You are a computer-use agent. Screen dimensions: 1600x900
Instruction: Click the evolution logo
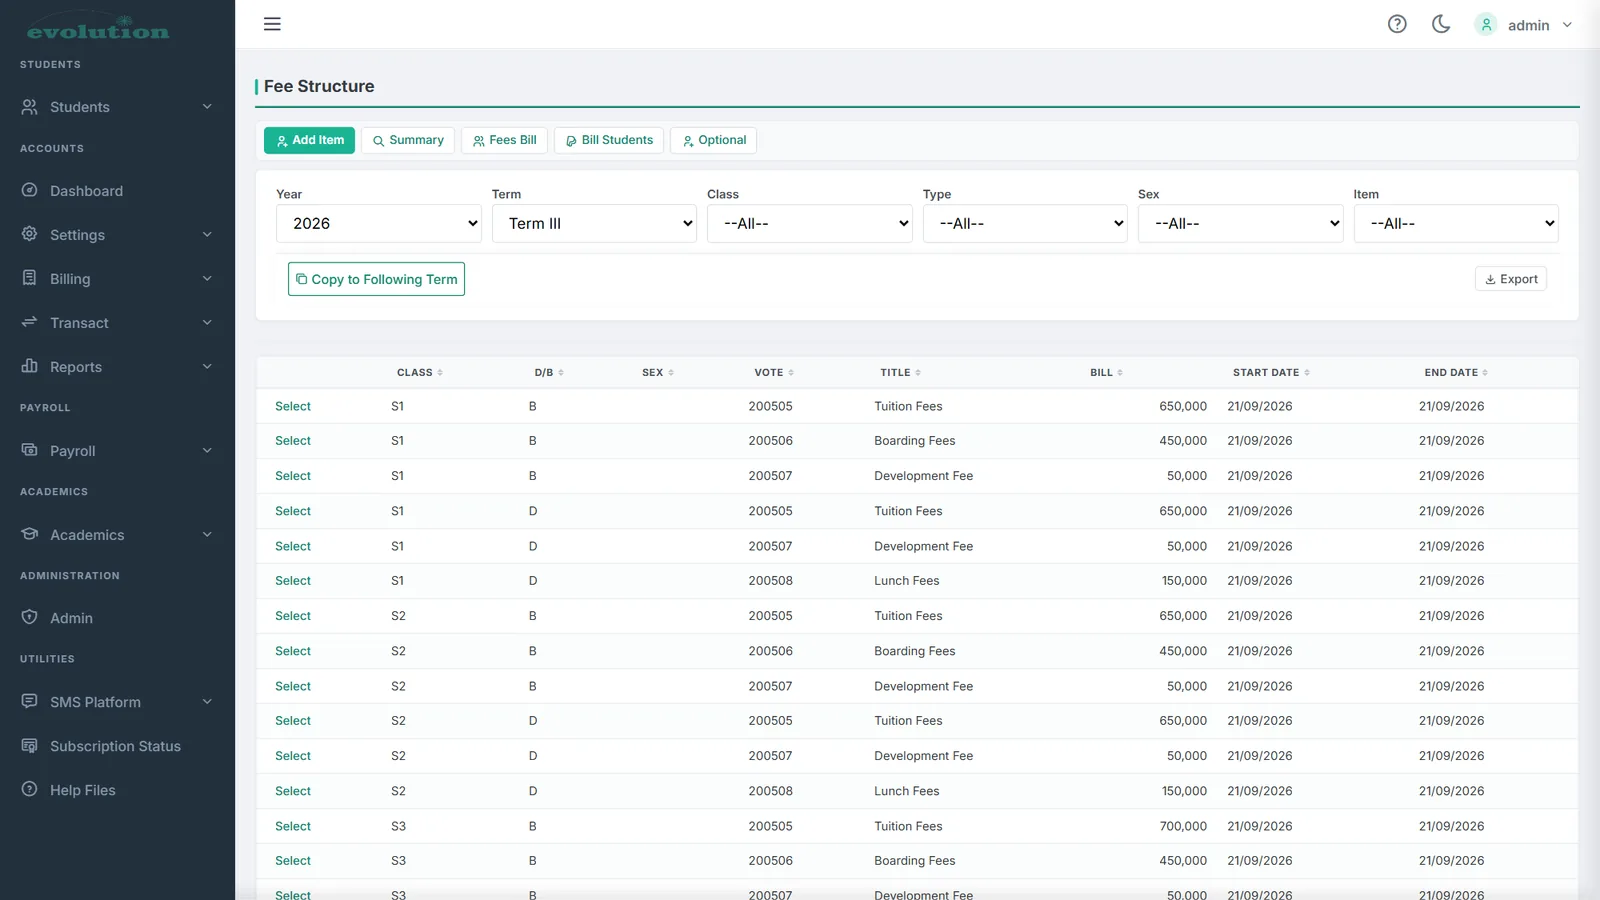[98, 28]
